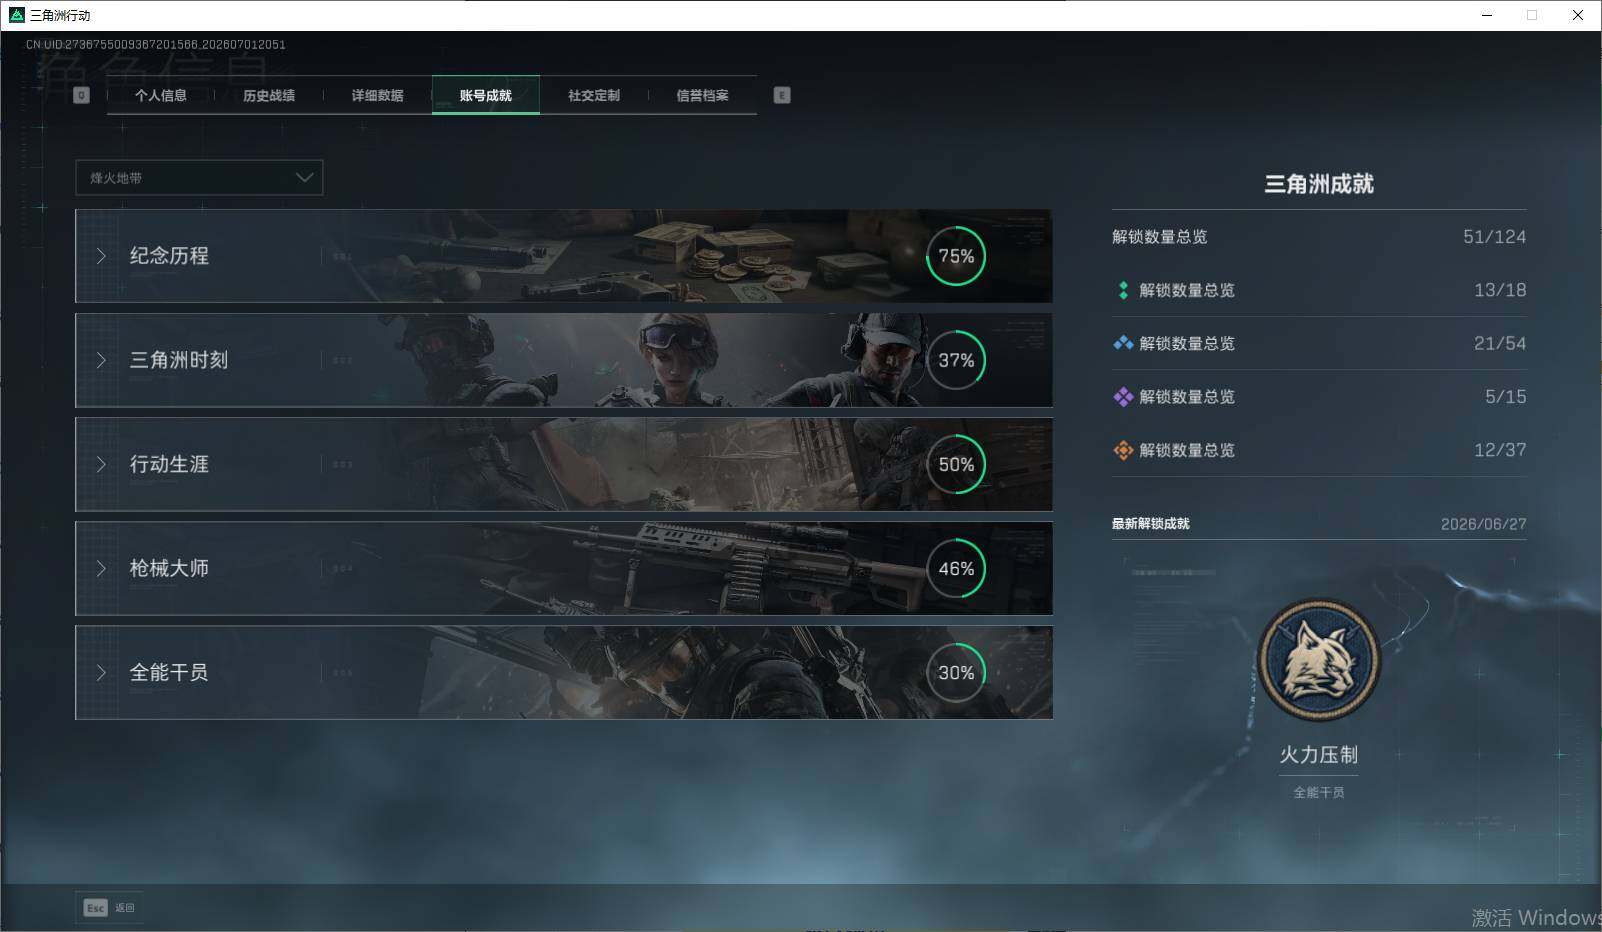Image resolution: width=1602 pixels, height=932 pixels.
Task: Click the 13/18 unlock count value
Action: [x=1500, y=290]
